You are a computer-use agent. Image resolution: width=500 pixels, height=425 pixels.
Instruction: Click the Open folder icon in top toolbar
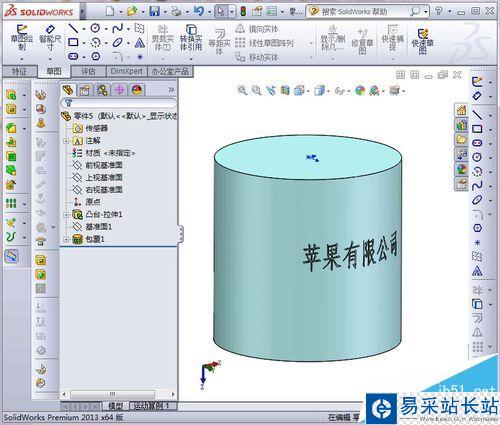[132, 12]
